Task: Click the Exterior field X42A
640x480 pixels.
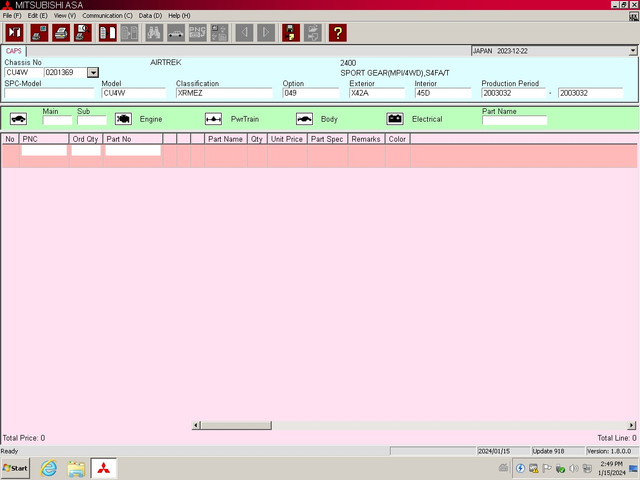Action: pyautogui.click(x=377, y=93)
